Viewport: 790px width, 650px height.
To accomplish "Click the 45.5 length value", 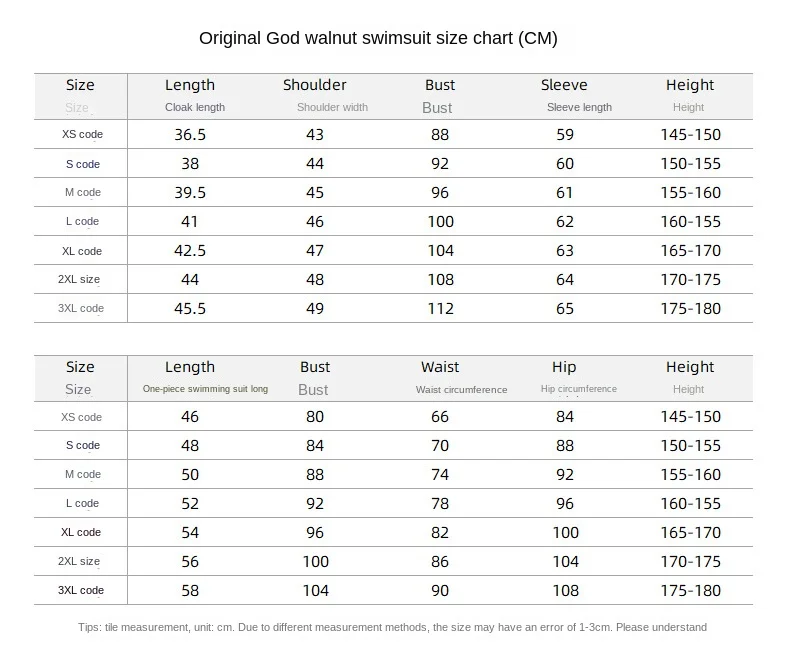I will pyautogui.click(x=190, y=309).
